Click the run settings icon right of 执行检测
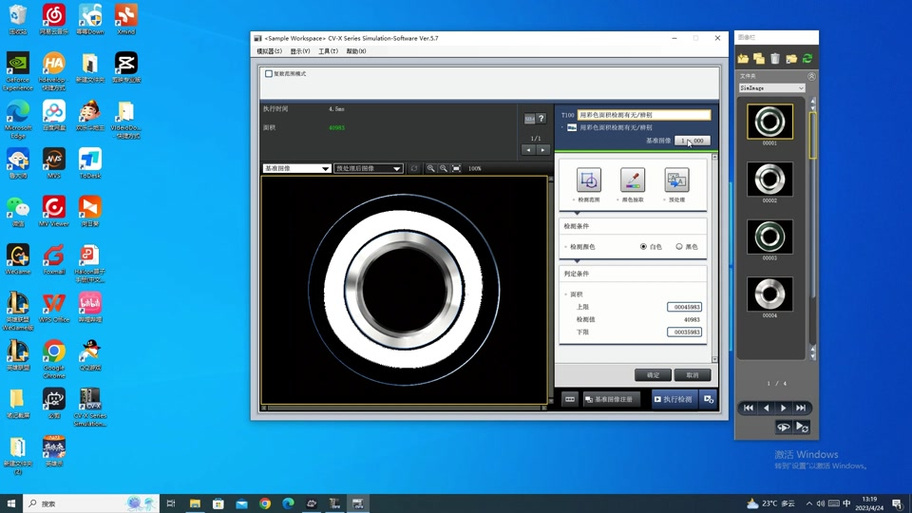The height and width of the screenshot is (513, 912). coord(708,399)
